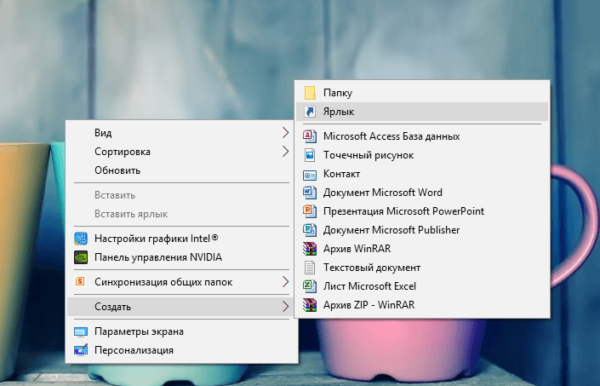Open Панель управления NVIDIA
The height and width of the screenshot is (386, 600).
point(182,257)
